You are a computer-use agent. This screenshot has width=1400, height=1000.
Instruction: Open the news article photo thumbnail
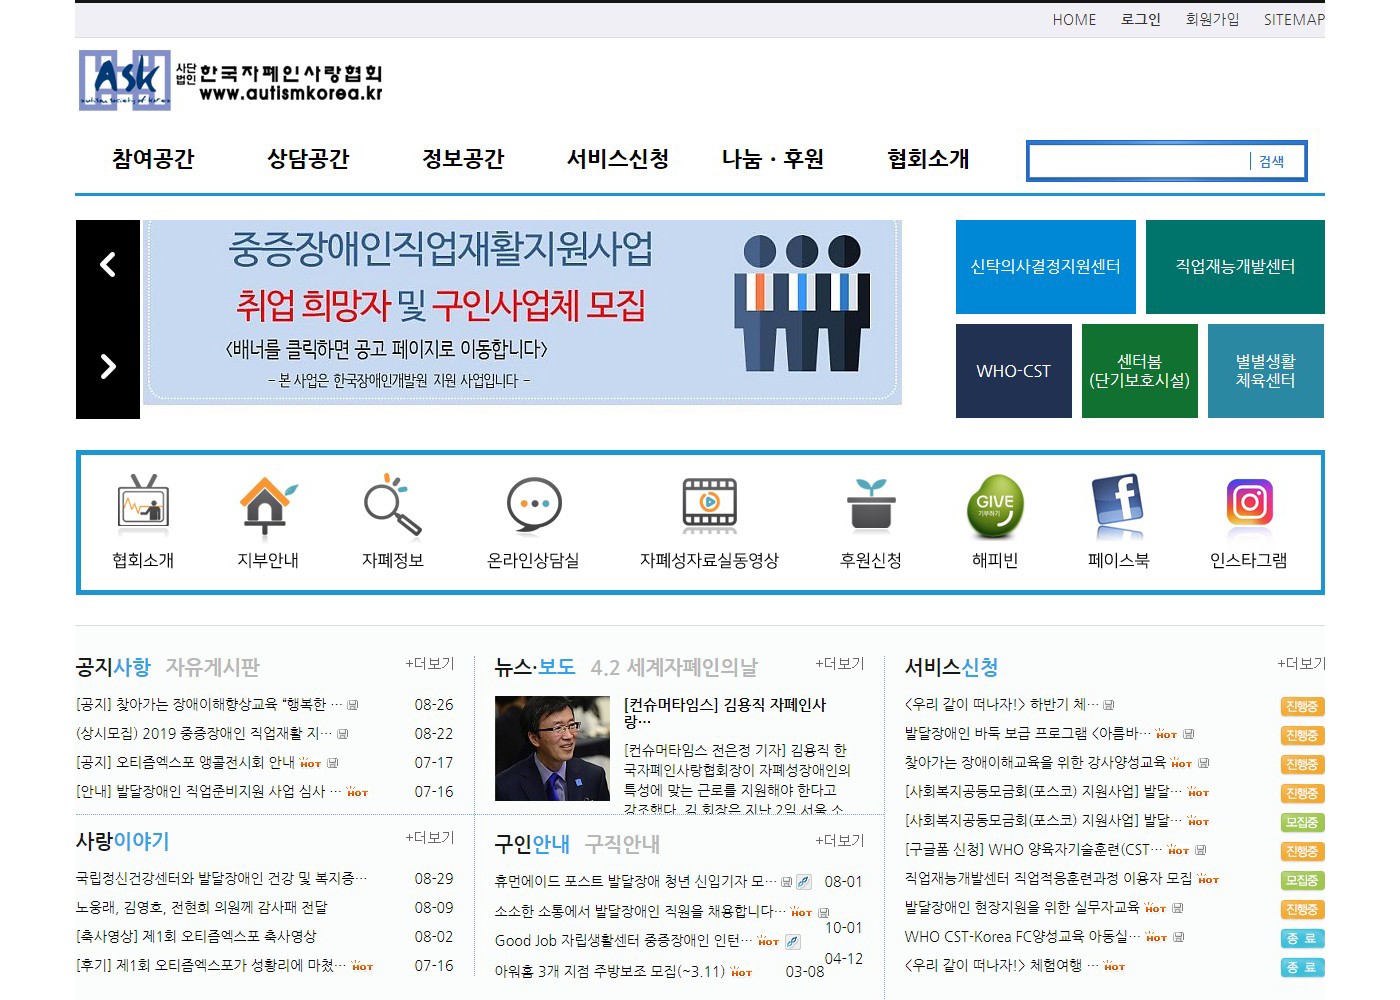point(552,748)
